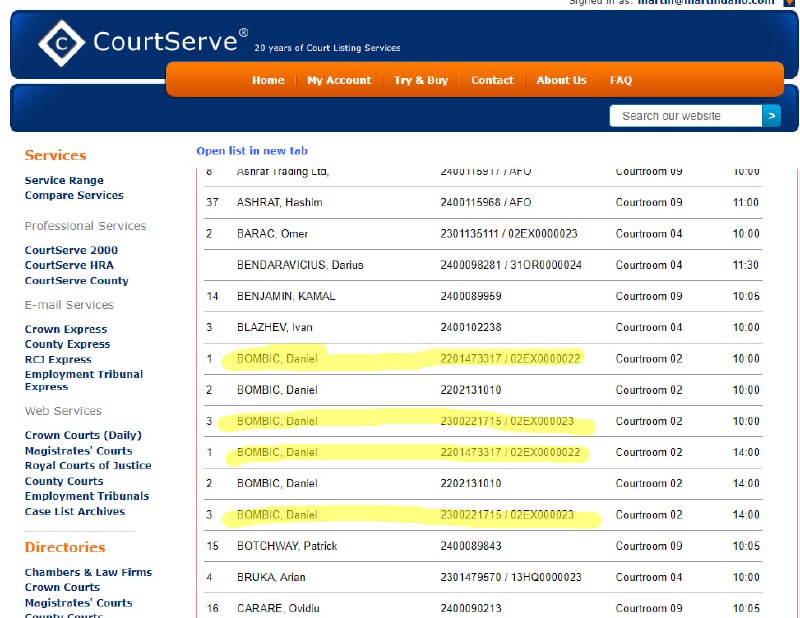Click the search submit arrow button
Image resolution: width=800 pixels, height=618 pixels.
click(x=771, y=116)
